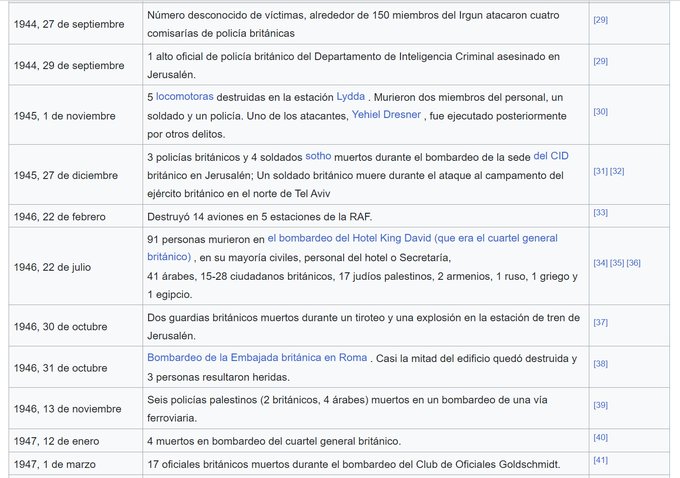Click the text '1 alto oficial de policía británico'
The width and height of the screenshot is (680, 478).
pyautogui.click(x=223, y=56)
